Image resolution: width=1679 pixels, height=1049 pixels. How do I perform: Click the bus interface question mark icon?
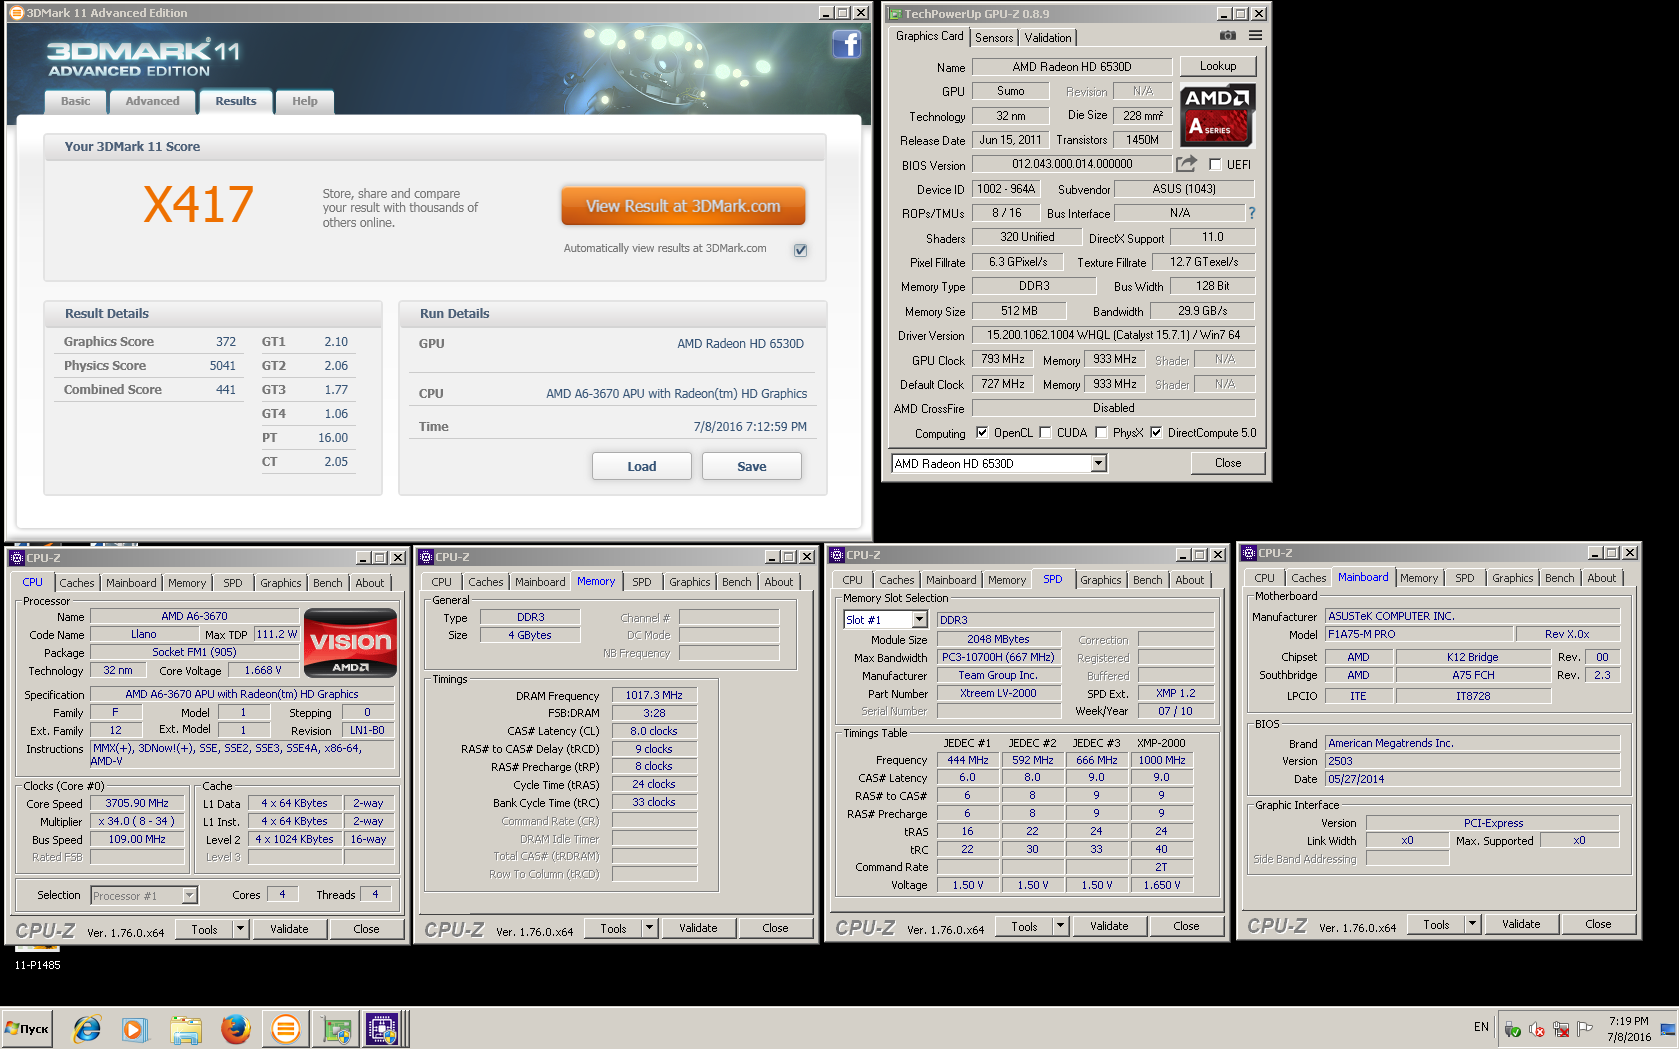1251,213
